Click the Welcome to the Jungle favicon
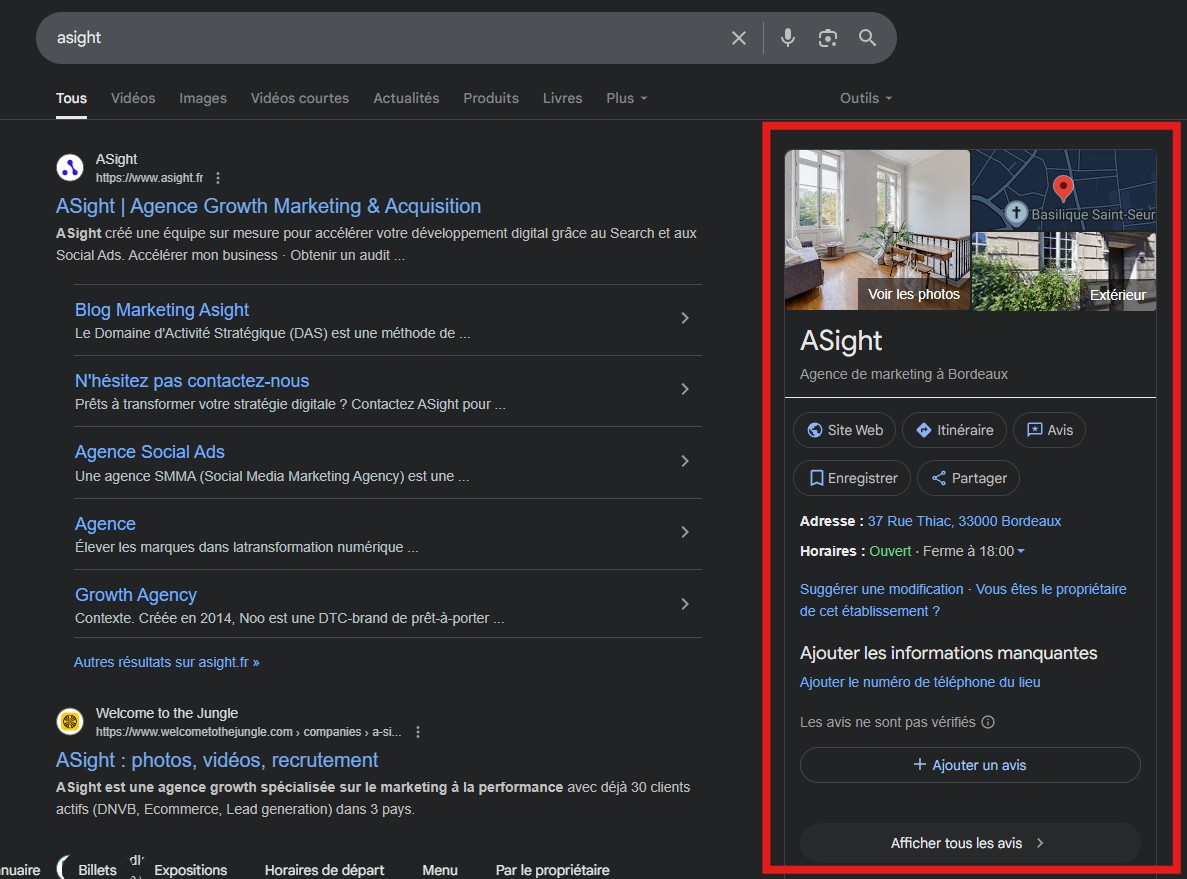 pyautogui.click(x=70, y=722)
